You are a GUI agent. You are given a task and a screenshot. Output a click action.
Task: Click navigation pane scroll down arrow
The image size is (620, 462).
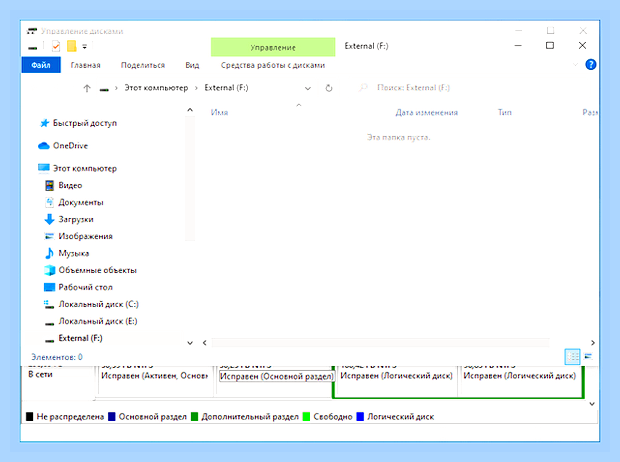(190, 343)
